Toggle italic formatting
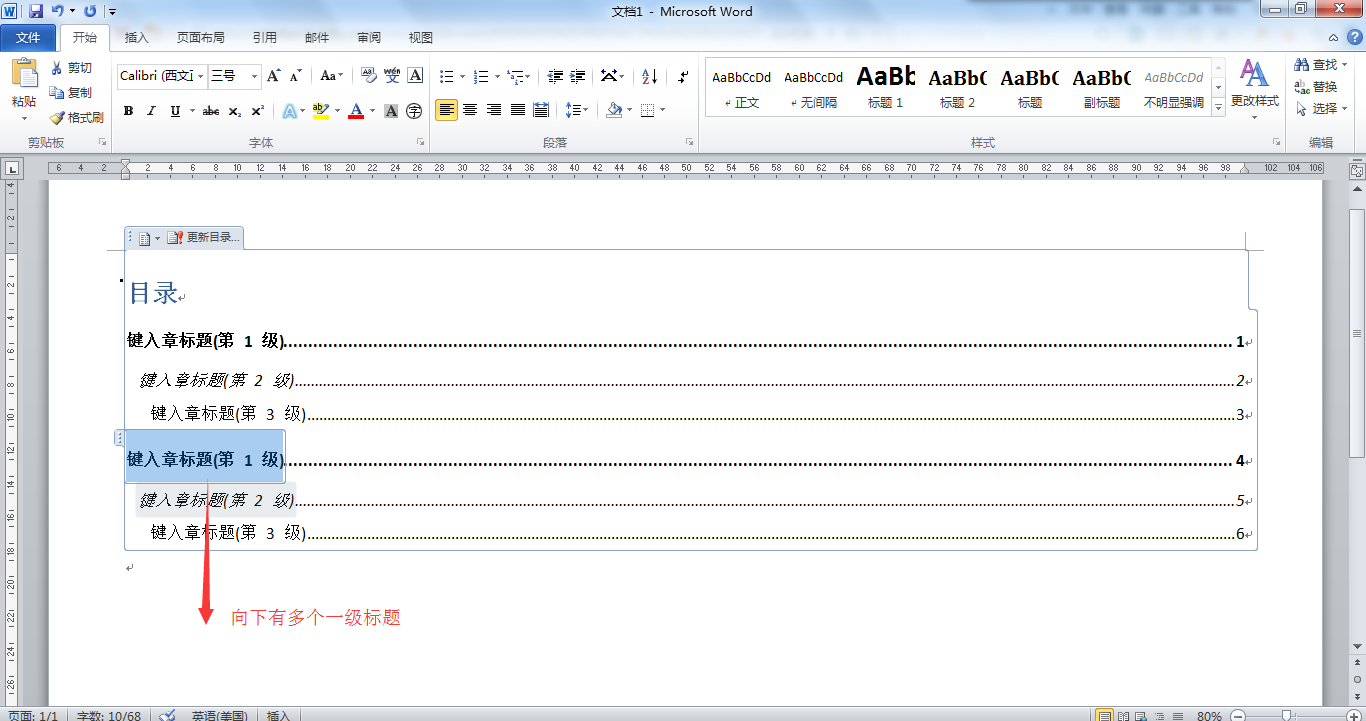This screenshot has height=721, width=1366. 151,111
